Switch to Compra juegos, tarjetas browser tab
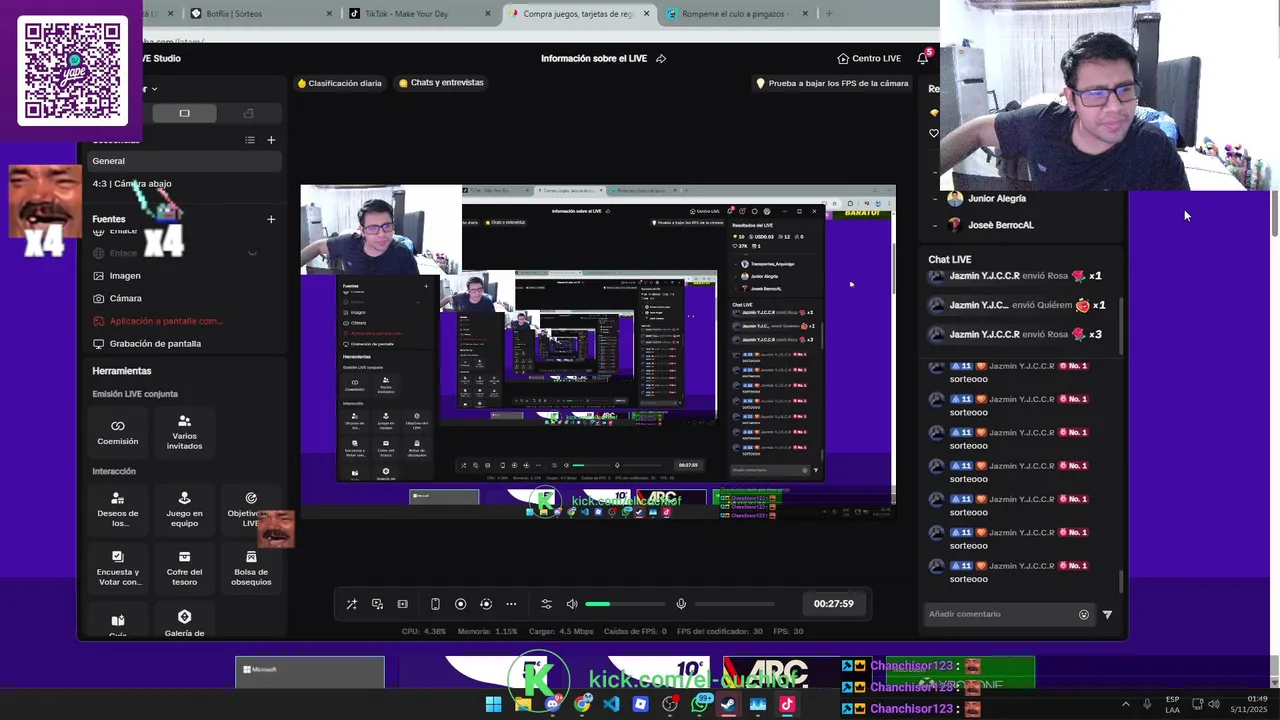Viewport: 1280px width, 720px height. click(580, 14)
